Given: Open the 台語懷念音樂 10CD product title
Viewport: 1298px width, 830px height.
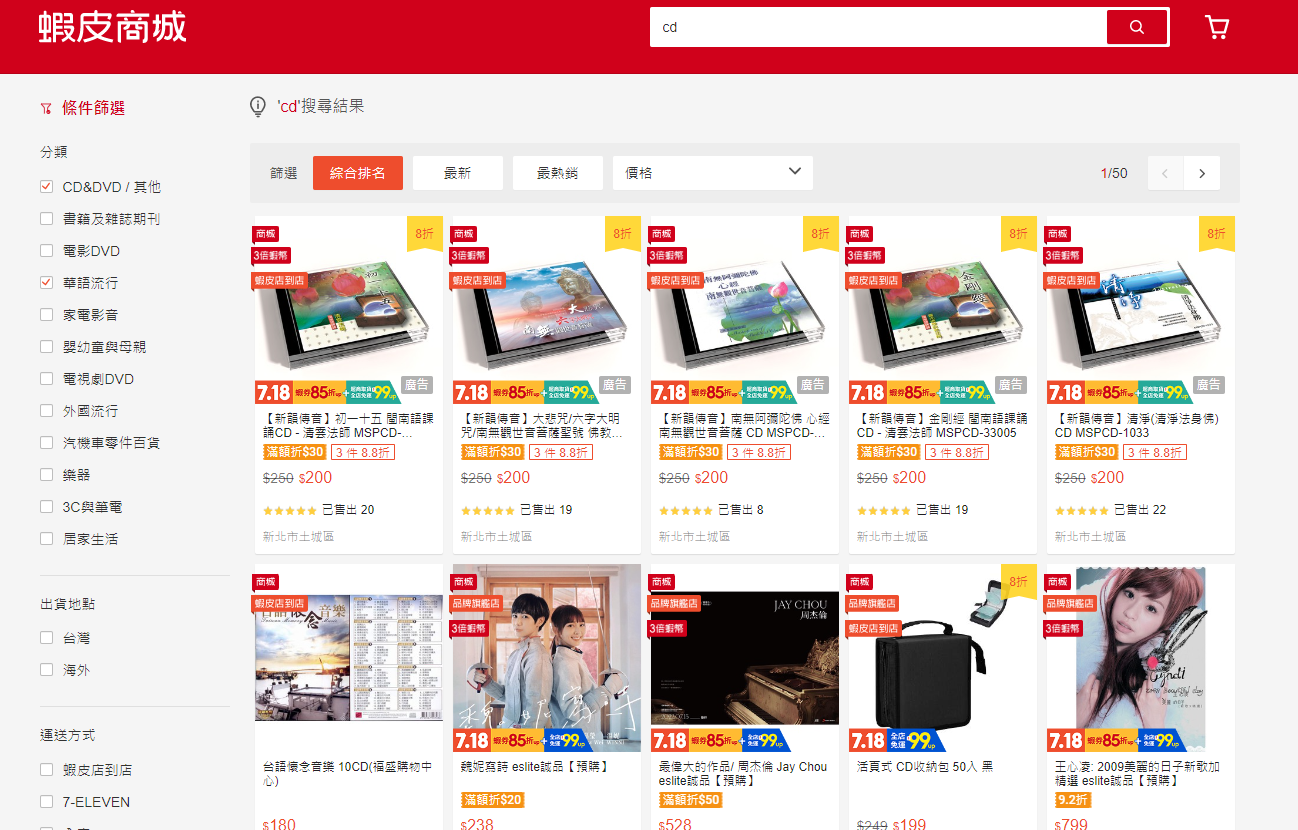Looking at the screenshot, I should [x=348, y=774].
